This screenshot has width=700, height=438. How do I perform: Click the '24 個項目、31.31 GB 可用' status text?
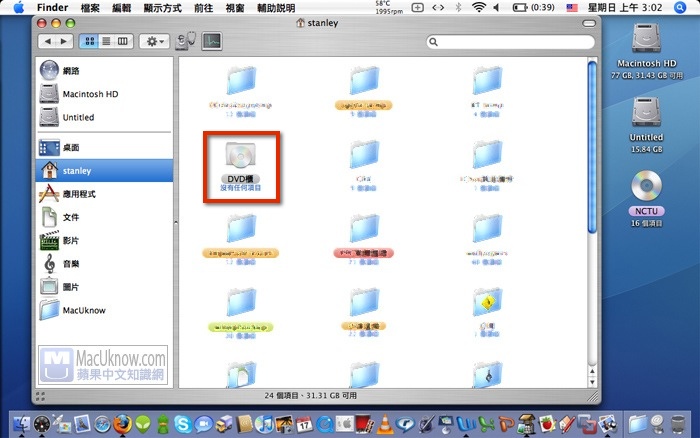point(311,396)
